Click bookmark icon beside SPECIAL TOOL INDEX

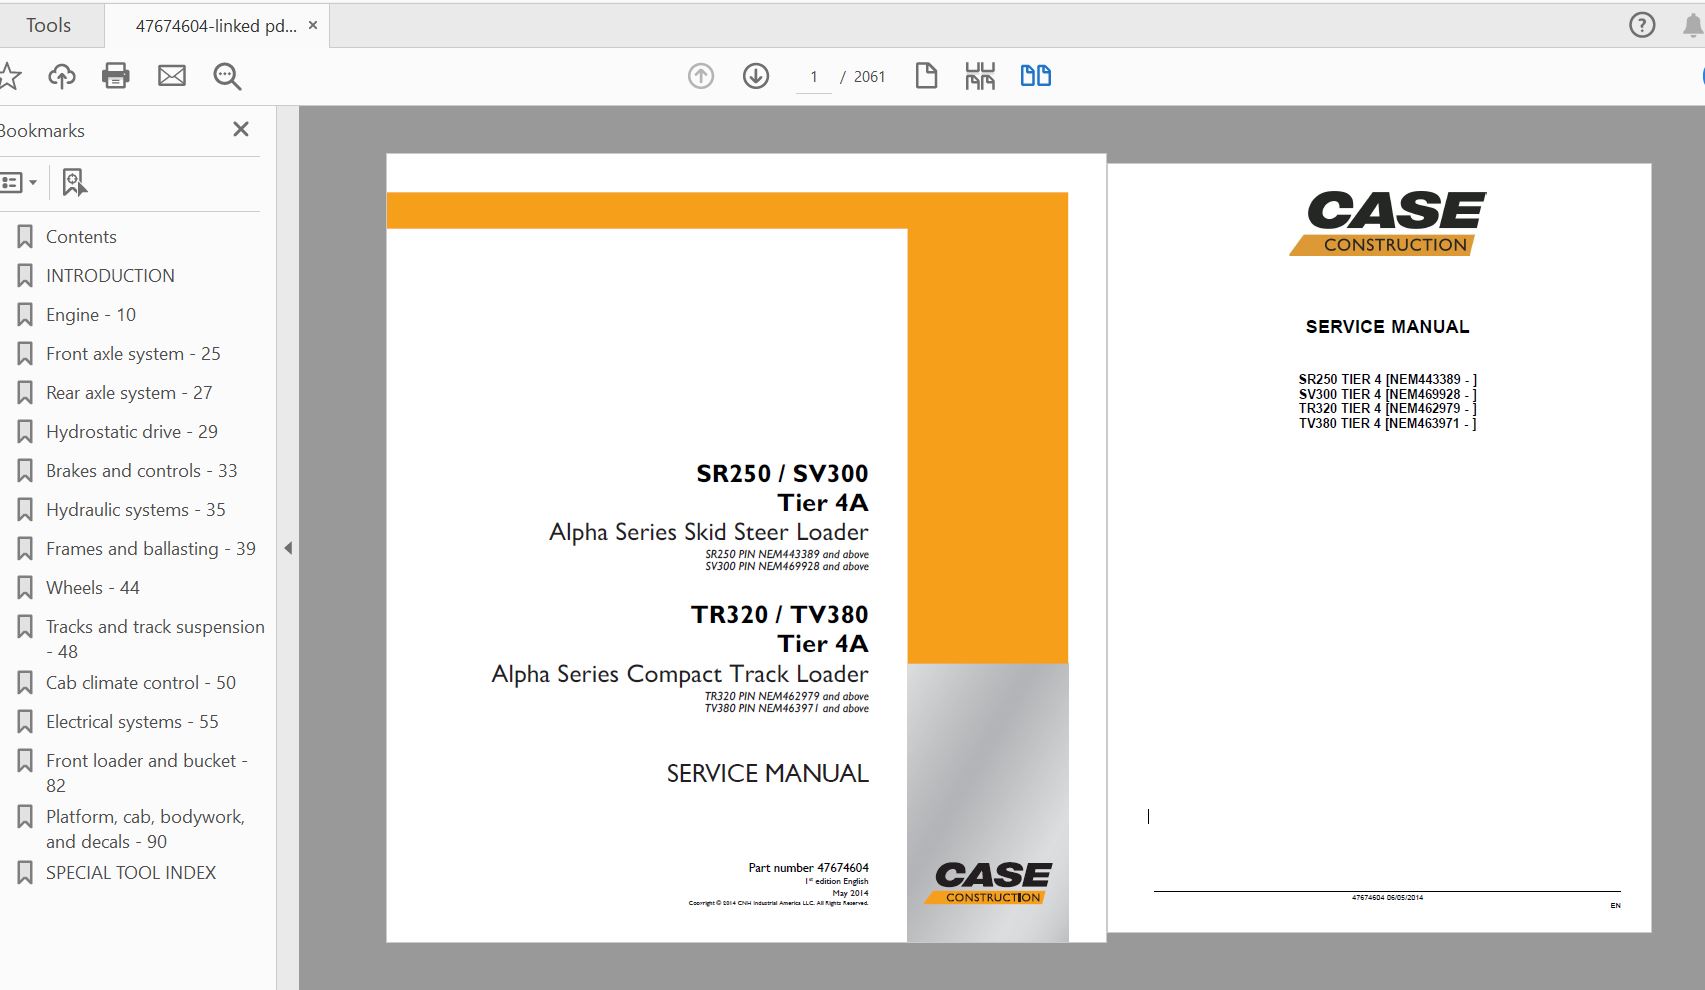[x=25, y=873]
